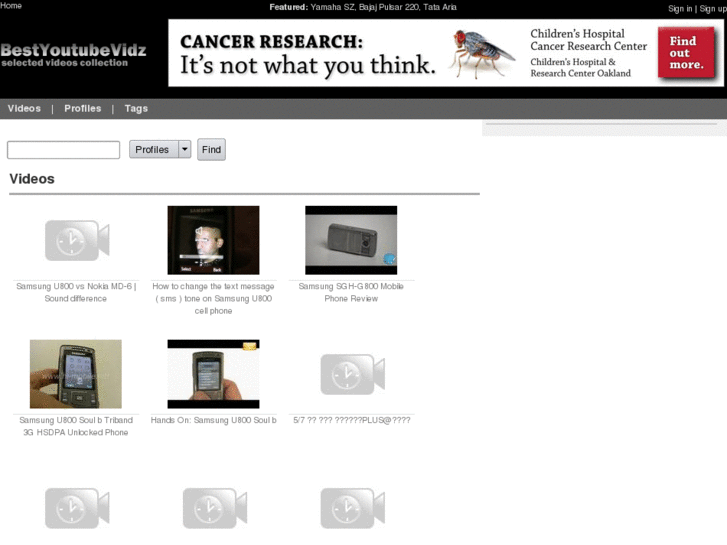The width and height of the screenshot is (727, 545).
Task: Click the Find button
Action: point(211,149)
